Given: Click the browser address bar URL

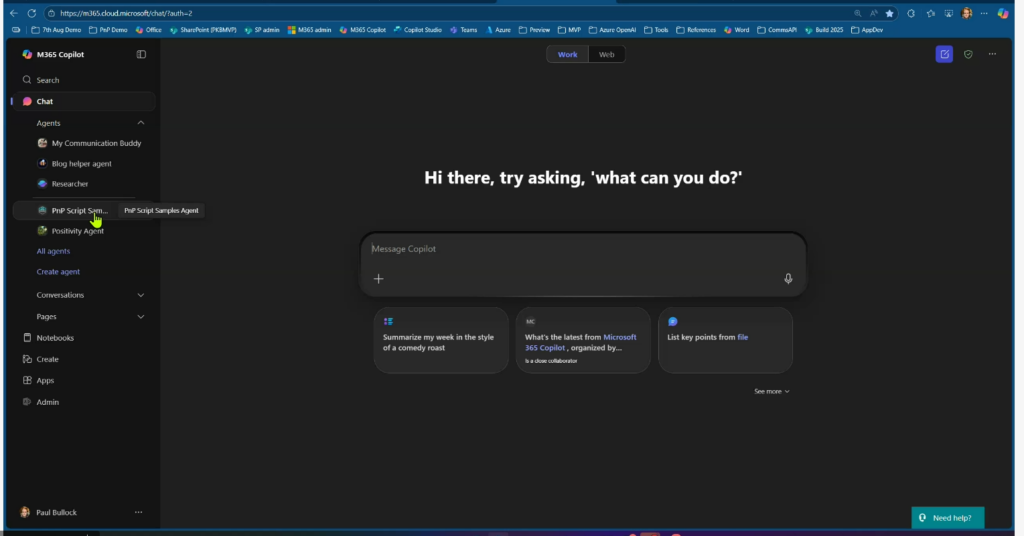Looking at the screenshot, I should [126, 13].
